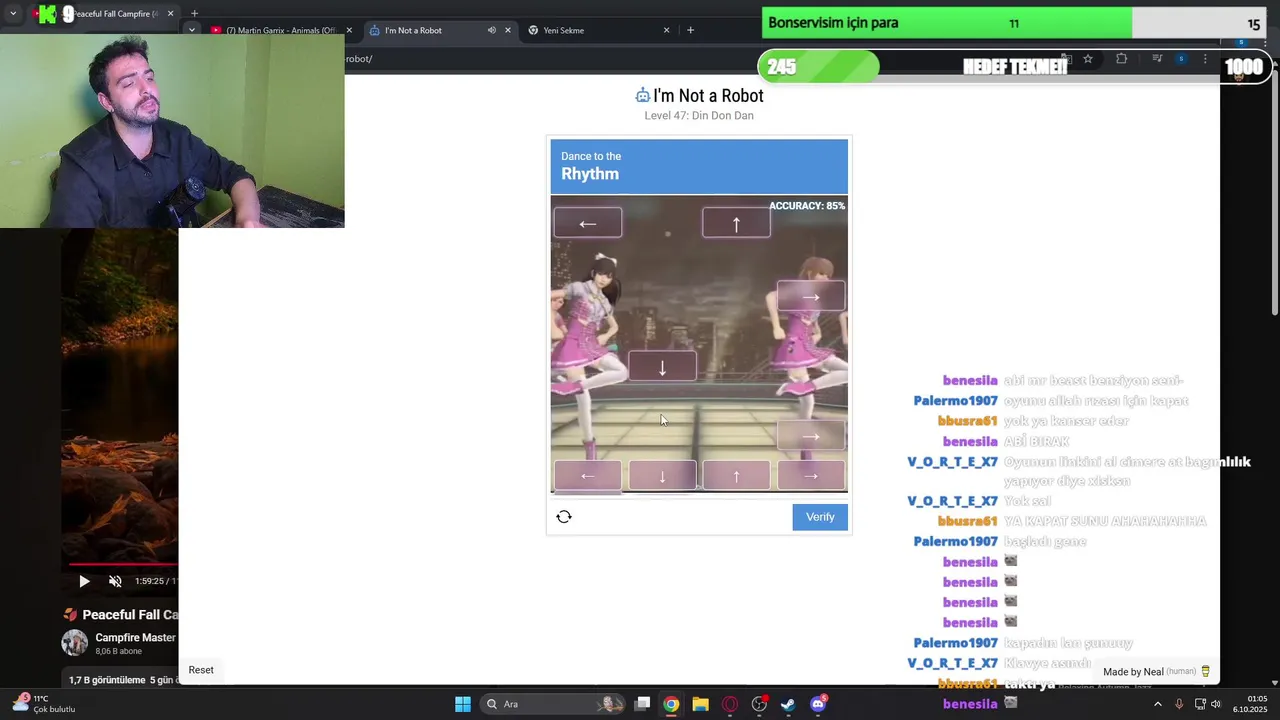Expand the back window tab list chevron

(x=13, y=14)
